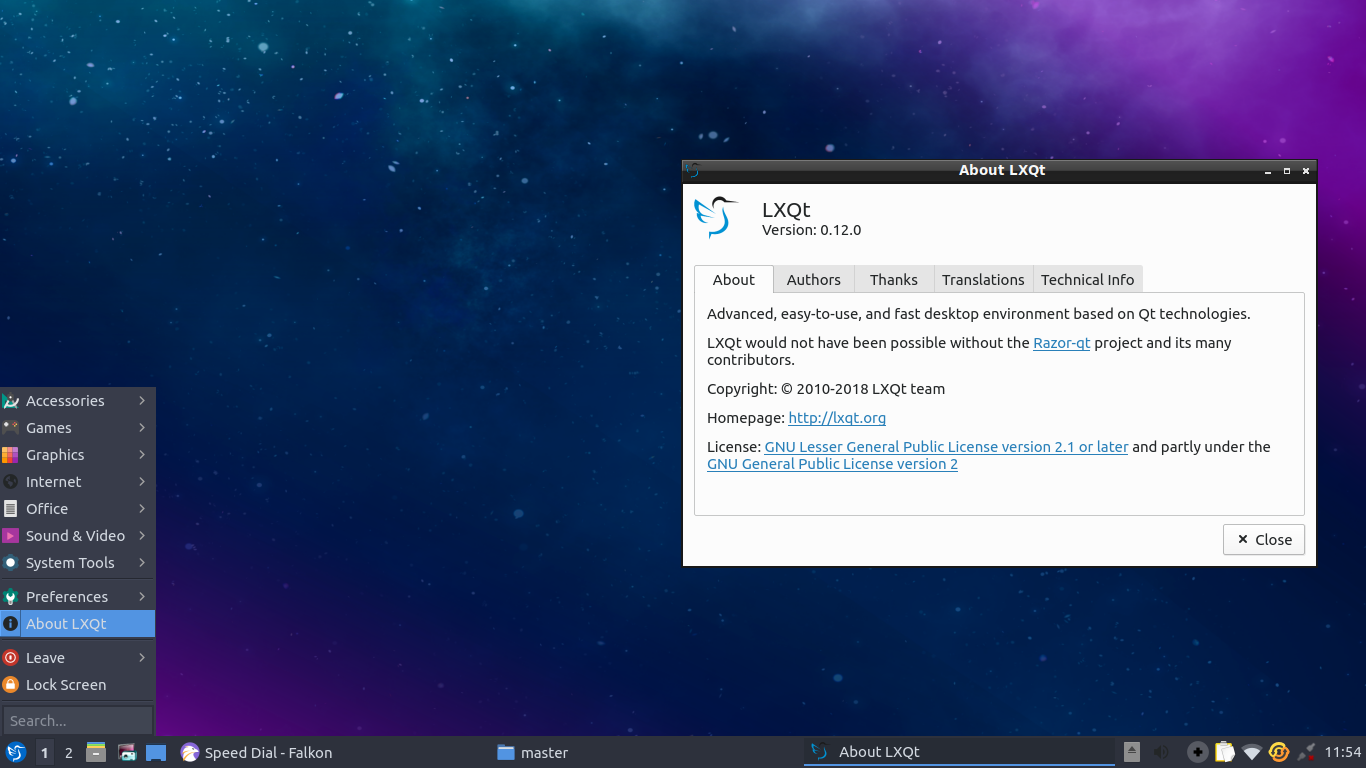1366x768 pixels.
Task: Select the About LXQt menu entry
Action: (78, 624)
